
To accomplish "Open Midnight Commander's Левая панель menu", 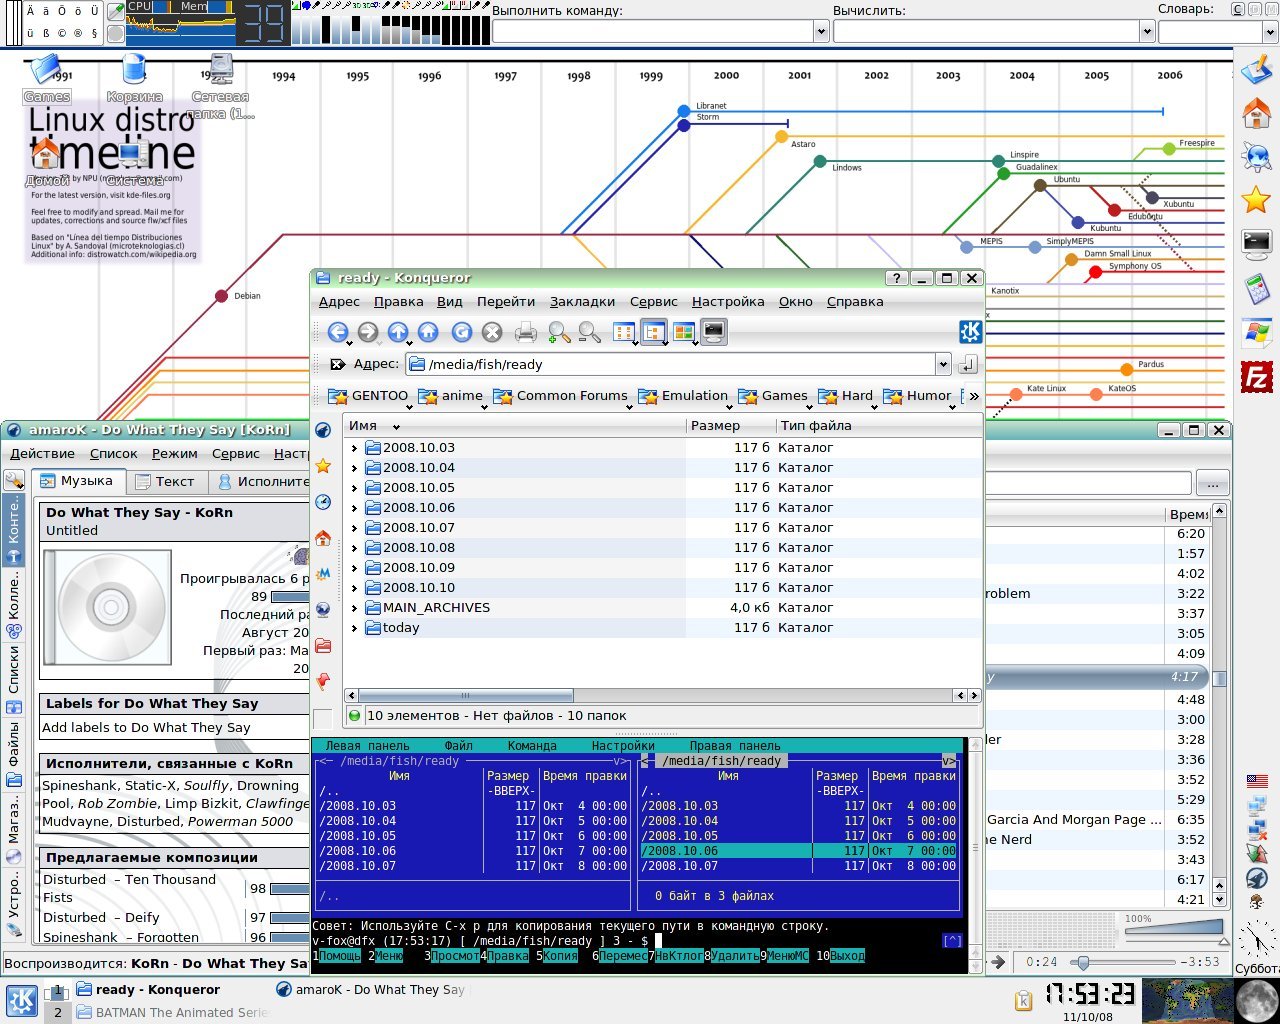I will click(x=367, y=746).
